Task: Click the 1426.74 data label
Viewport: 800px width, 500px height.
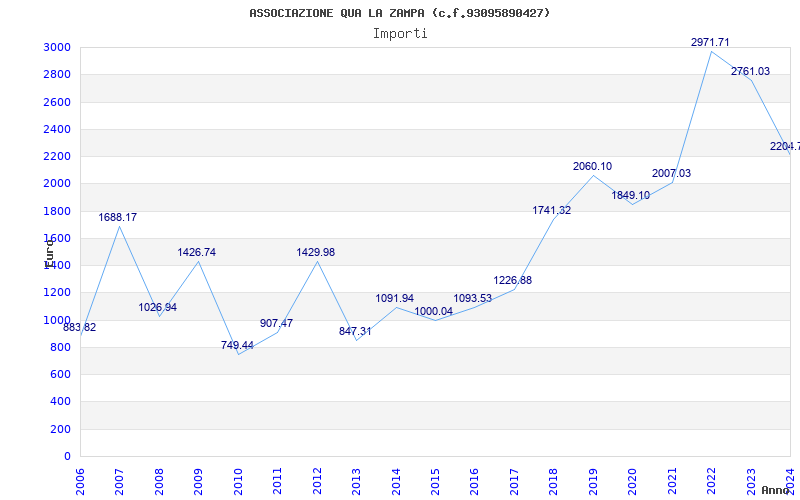Action: [x=196, y=253]
